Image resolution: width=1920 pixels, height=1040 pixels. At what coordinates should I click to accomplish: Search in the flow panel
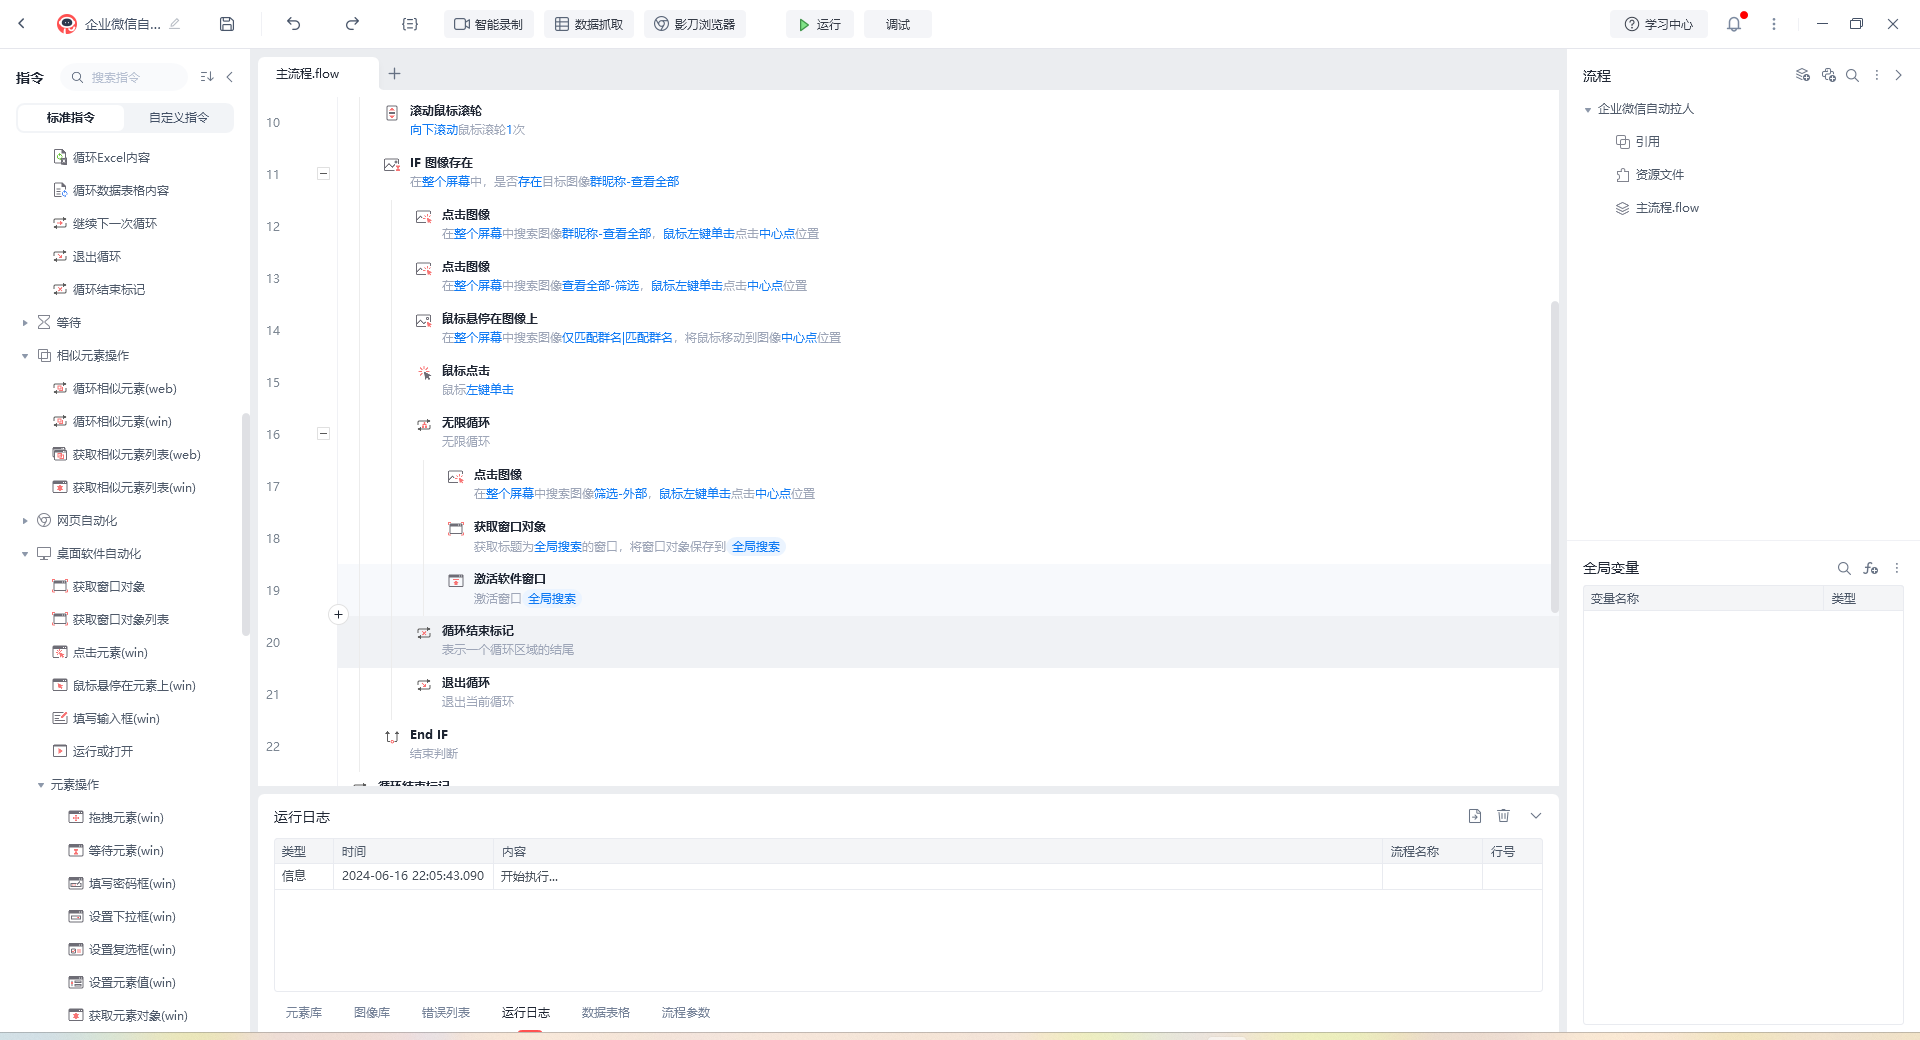pos(1852,75)
